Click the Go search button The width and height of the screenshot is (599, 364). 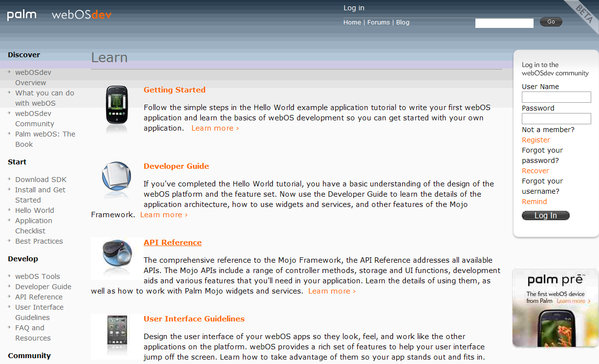[x=550, y=22]
